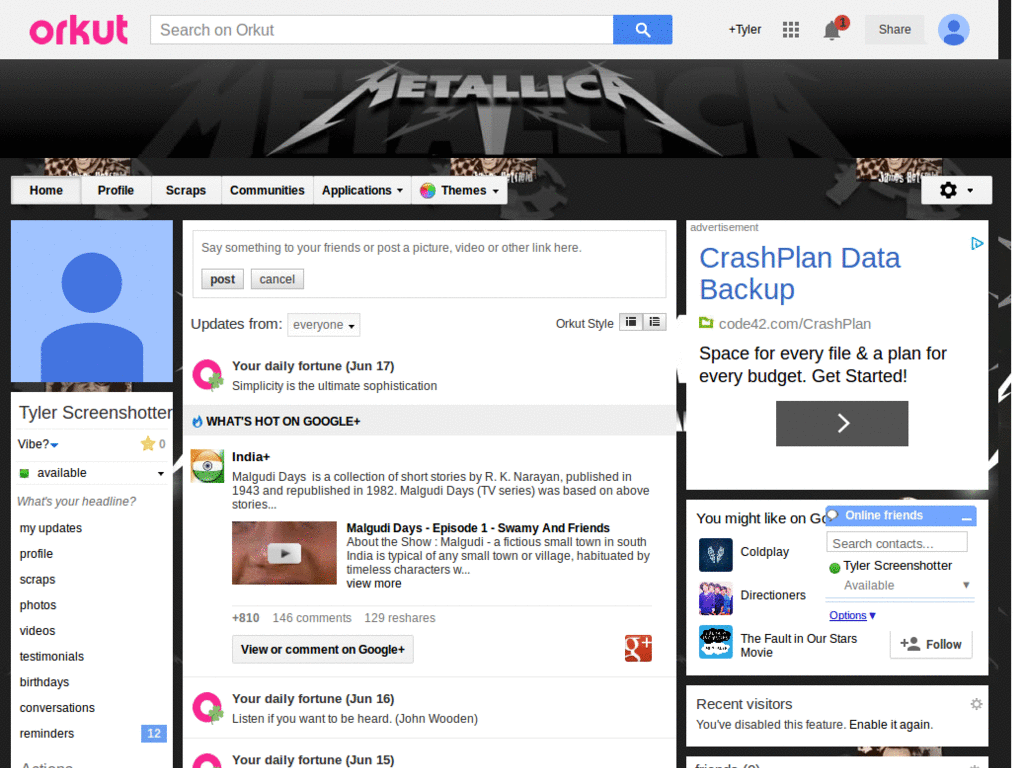Viewport: 1024px width, 768px height.
Task: Click the large profile picture
Action: (x=92, y=301)
